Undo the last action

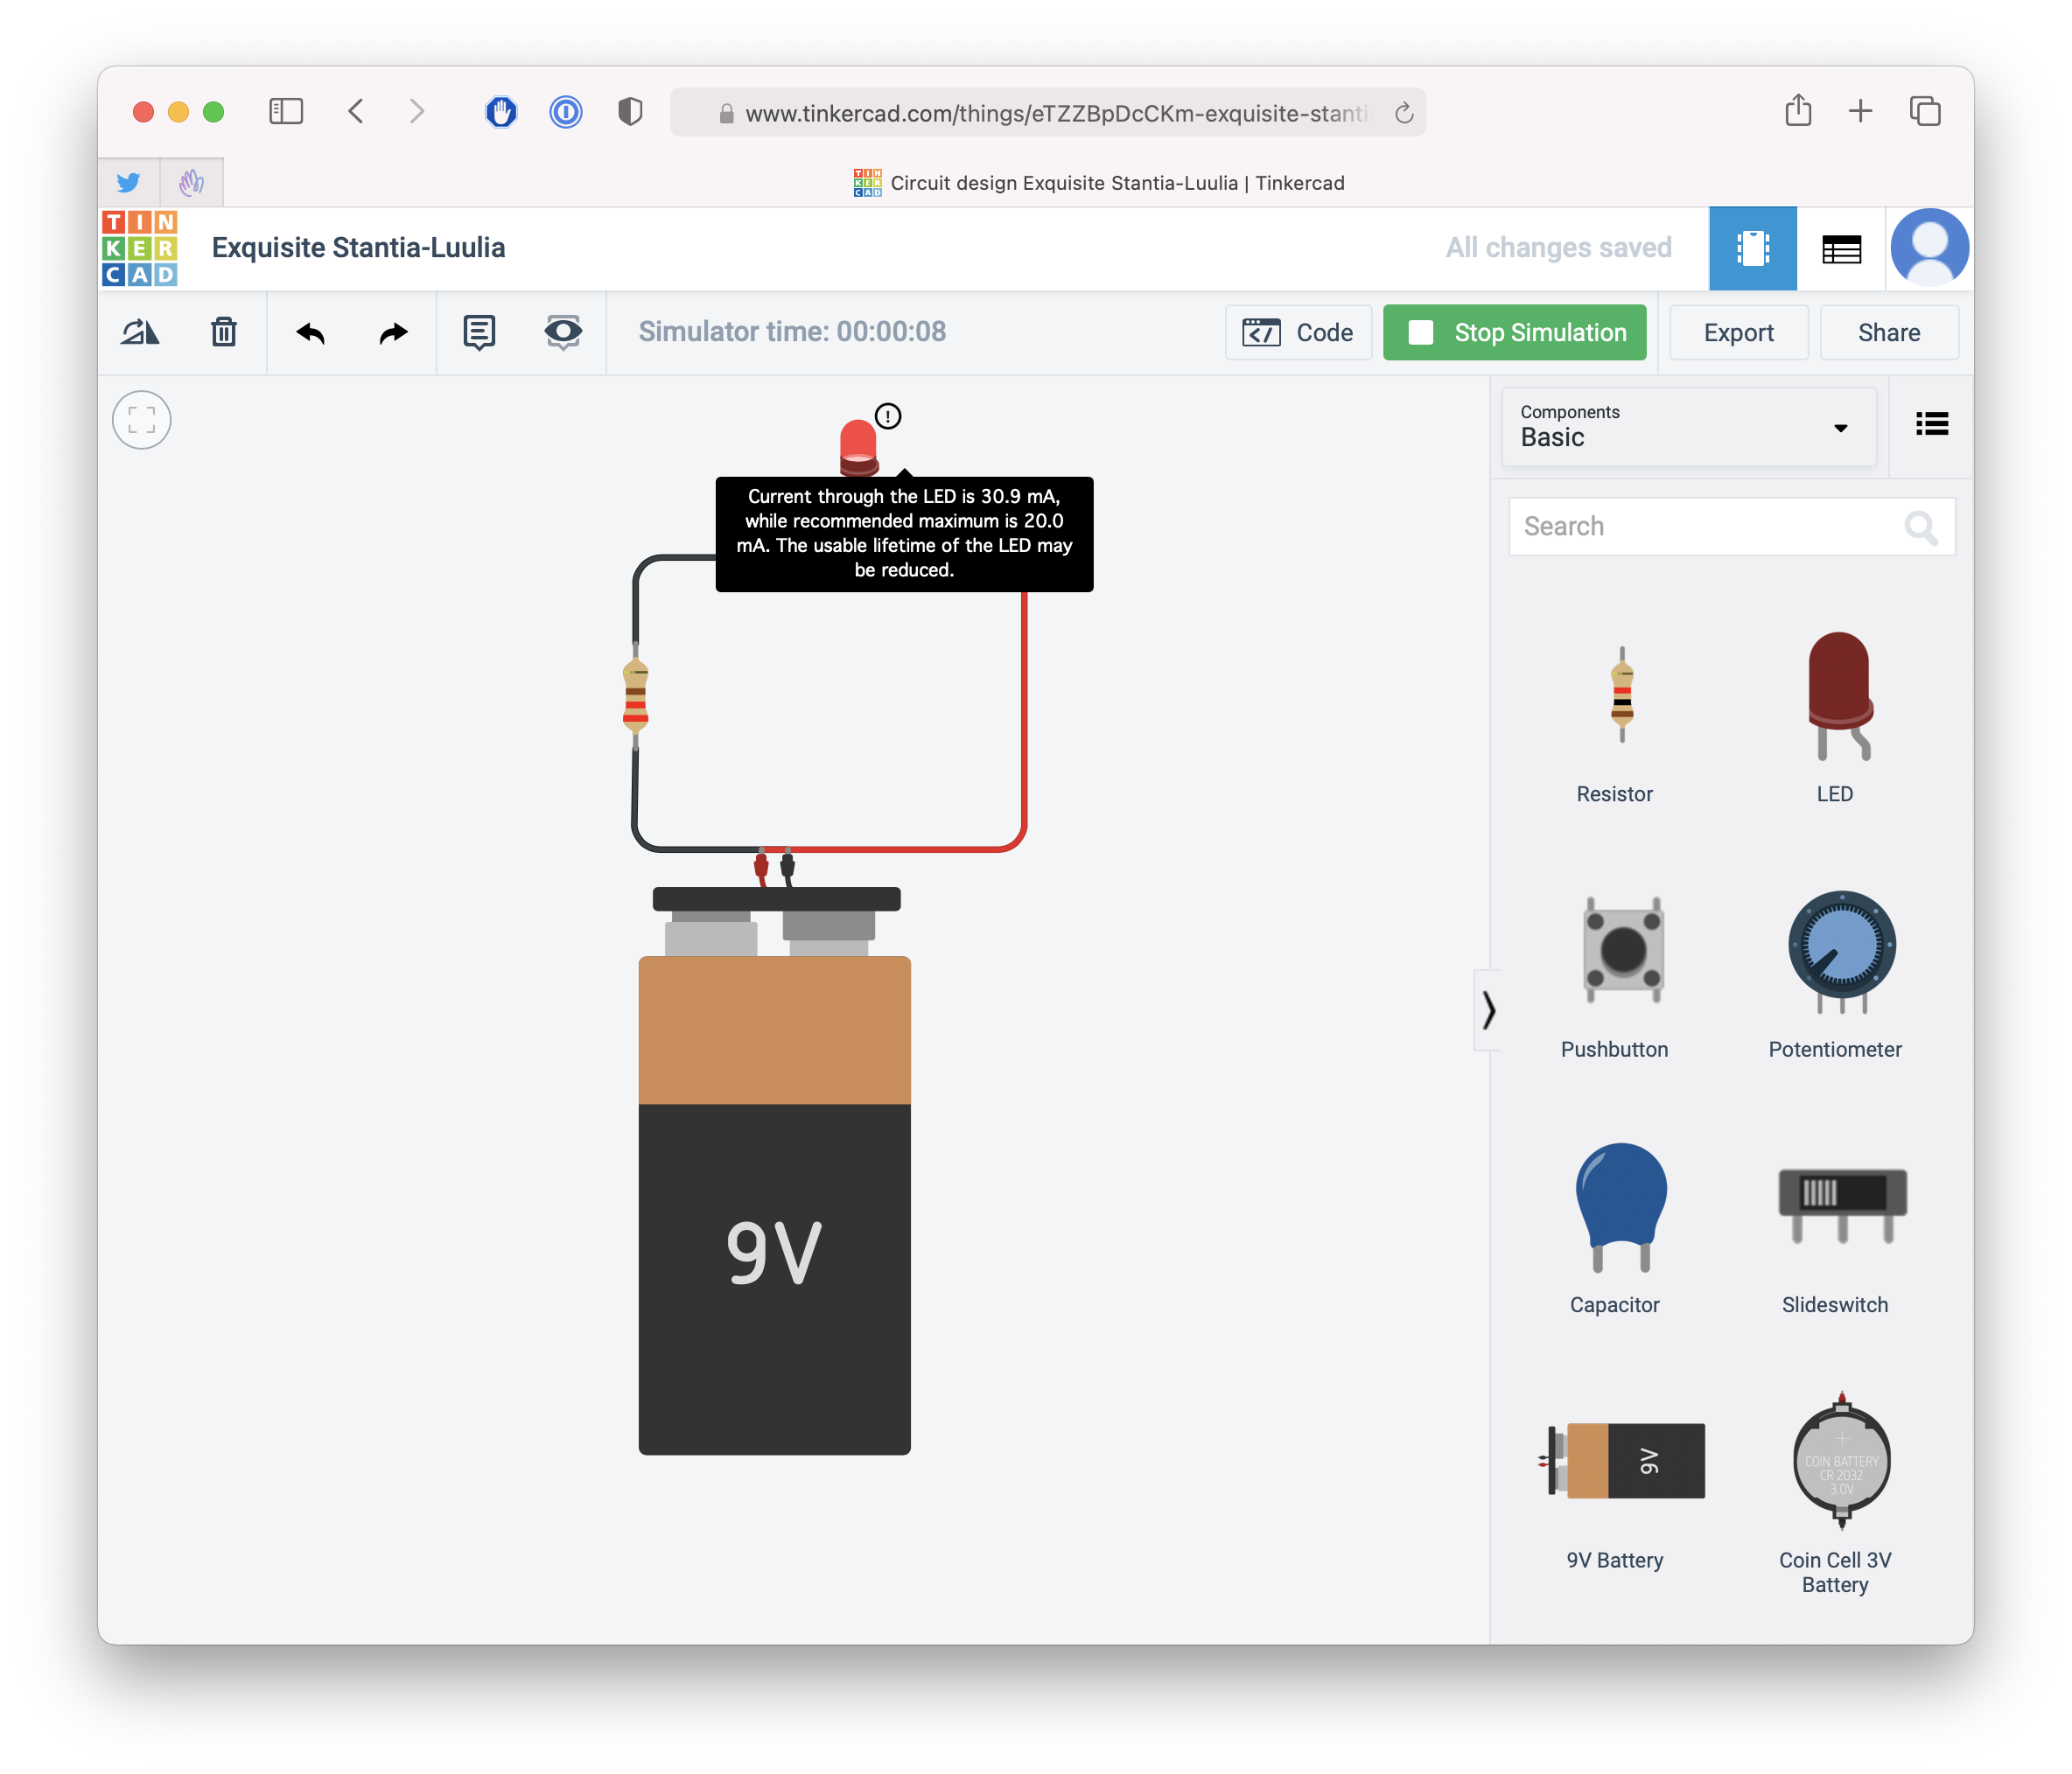[311, 332]
